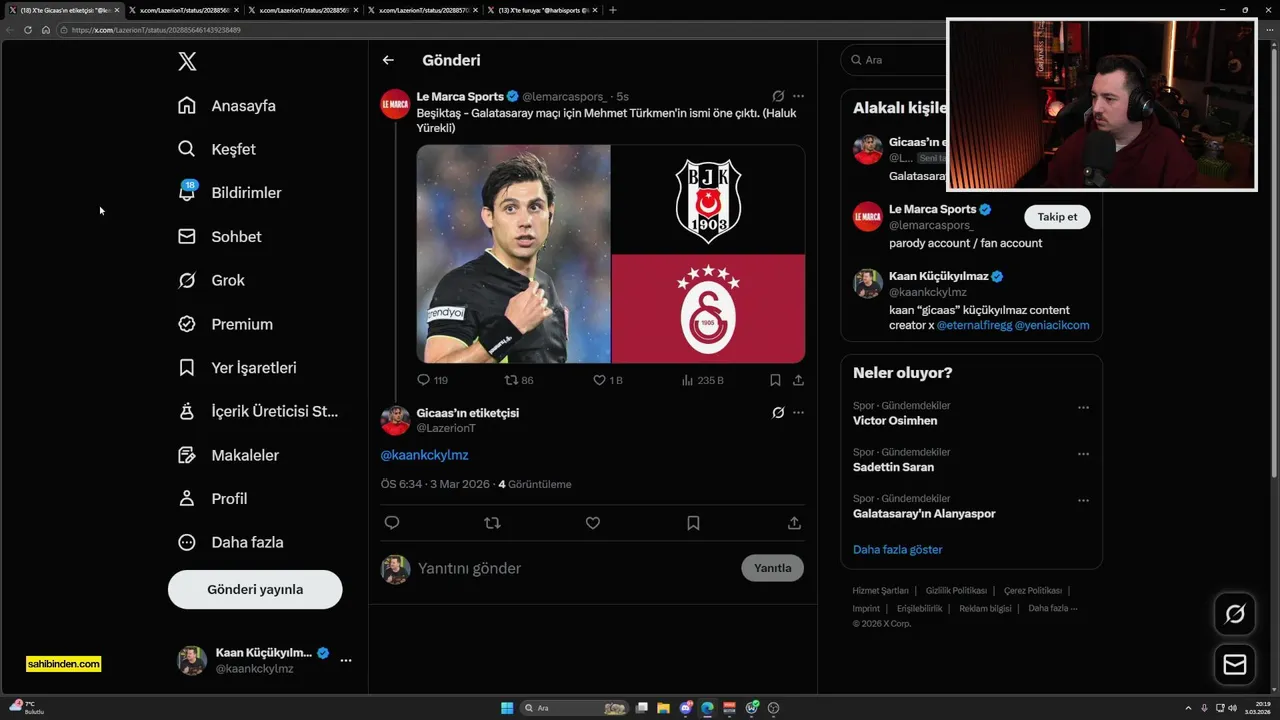This screenshot has width=1280, height=720.
Task: Click the Yanıtla button
Action: click(x=772, y=568)
